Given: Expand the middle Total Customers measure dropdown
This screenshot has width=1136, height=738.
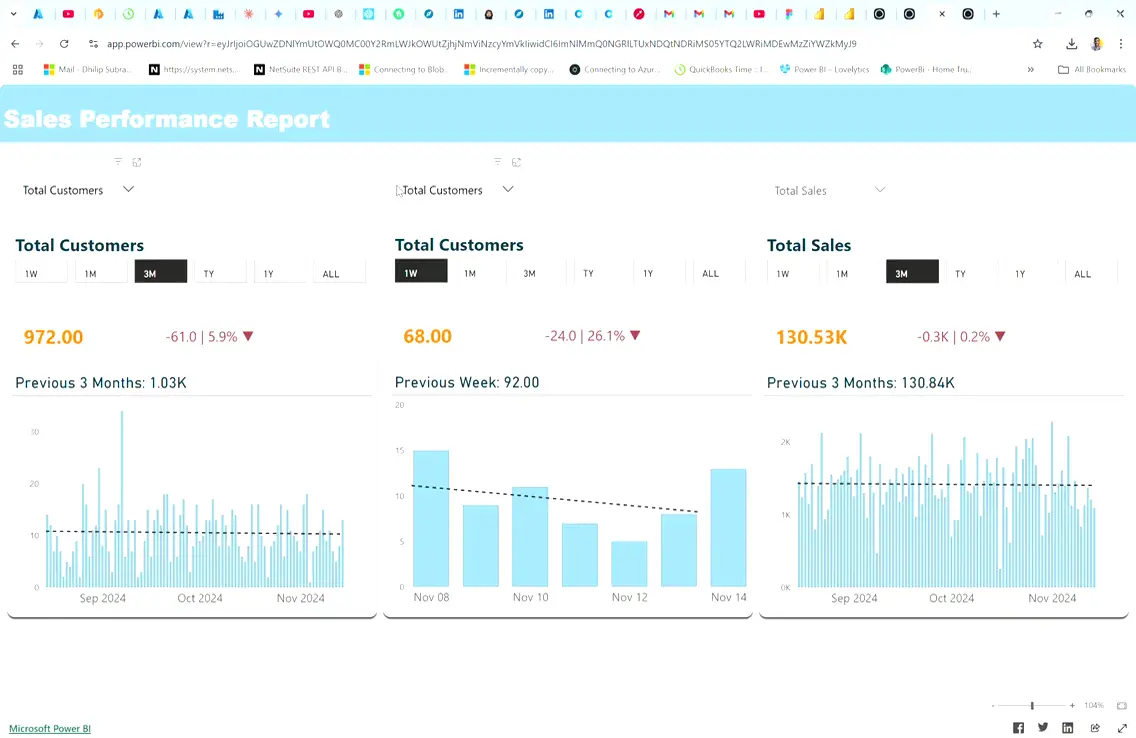Looking at the screenshot, I should (508, 189).
